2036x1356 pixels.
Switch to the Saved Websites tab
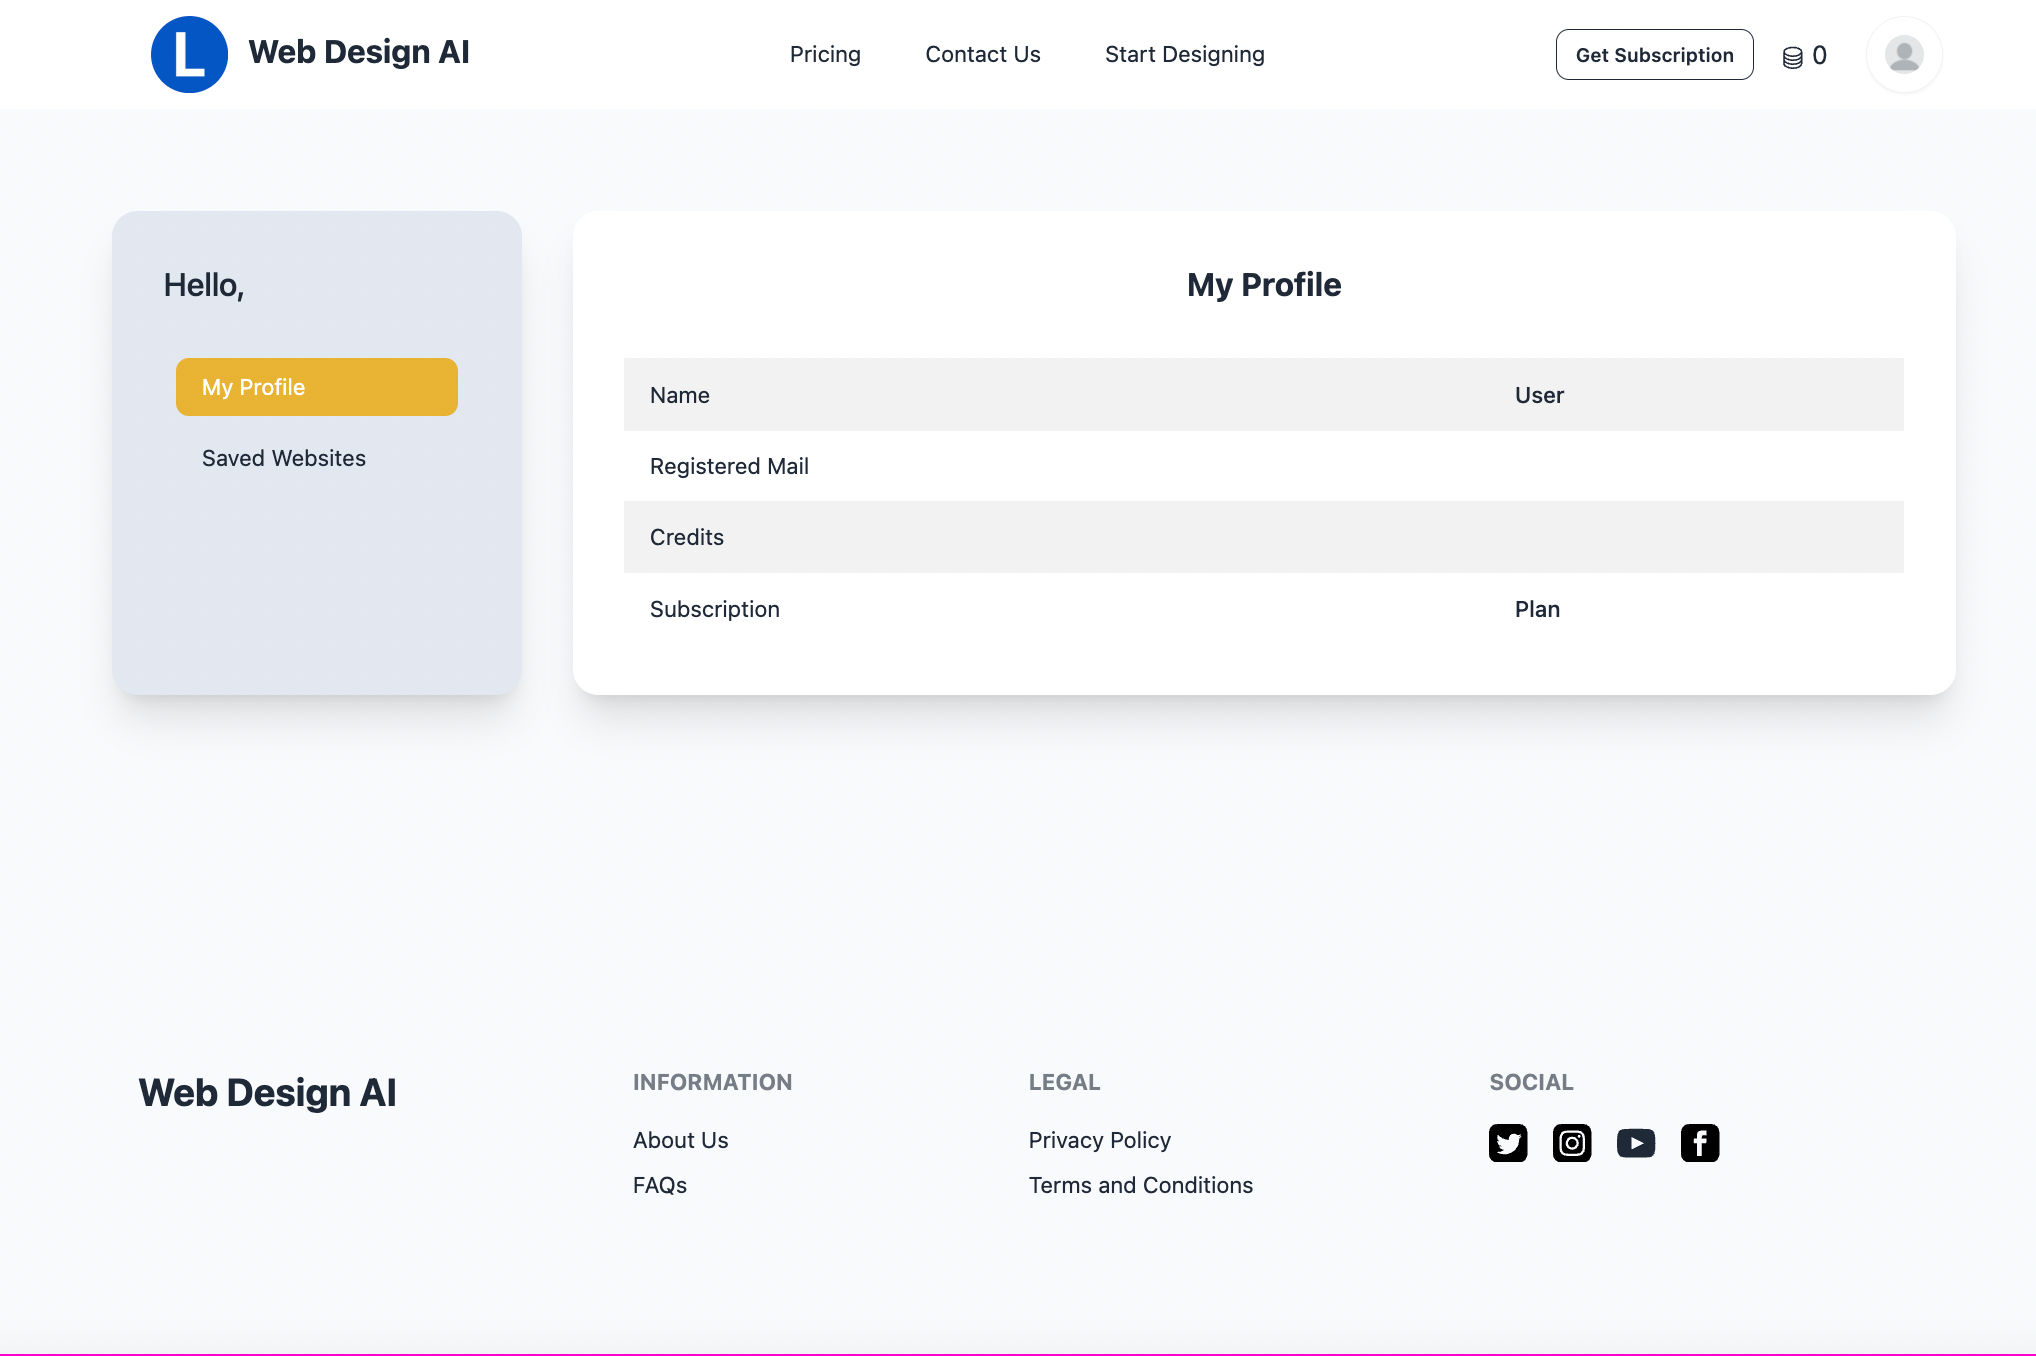(284, 458)
